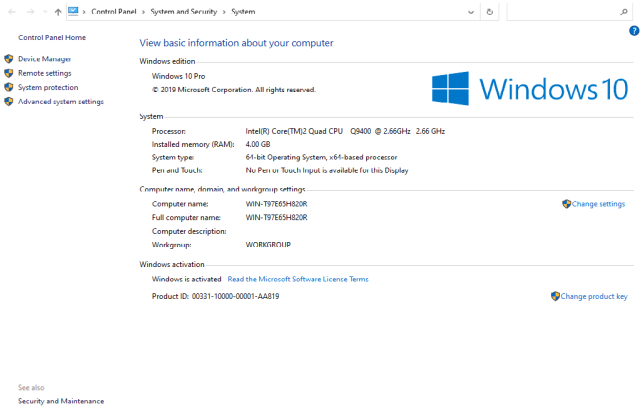Select the Control Panel breadcrumb

point(114,11)
